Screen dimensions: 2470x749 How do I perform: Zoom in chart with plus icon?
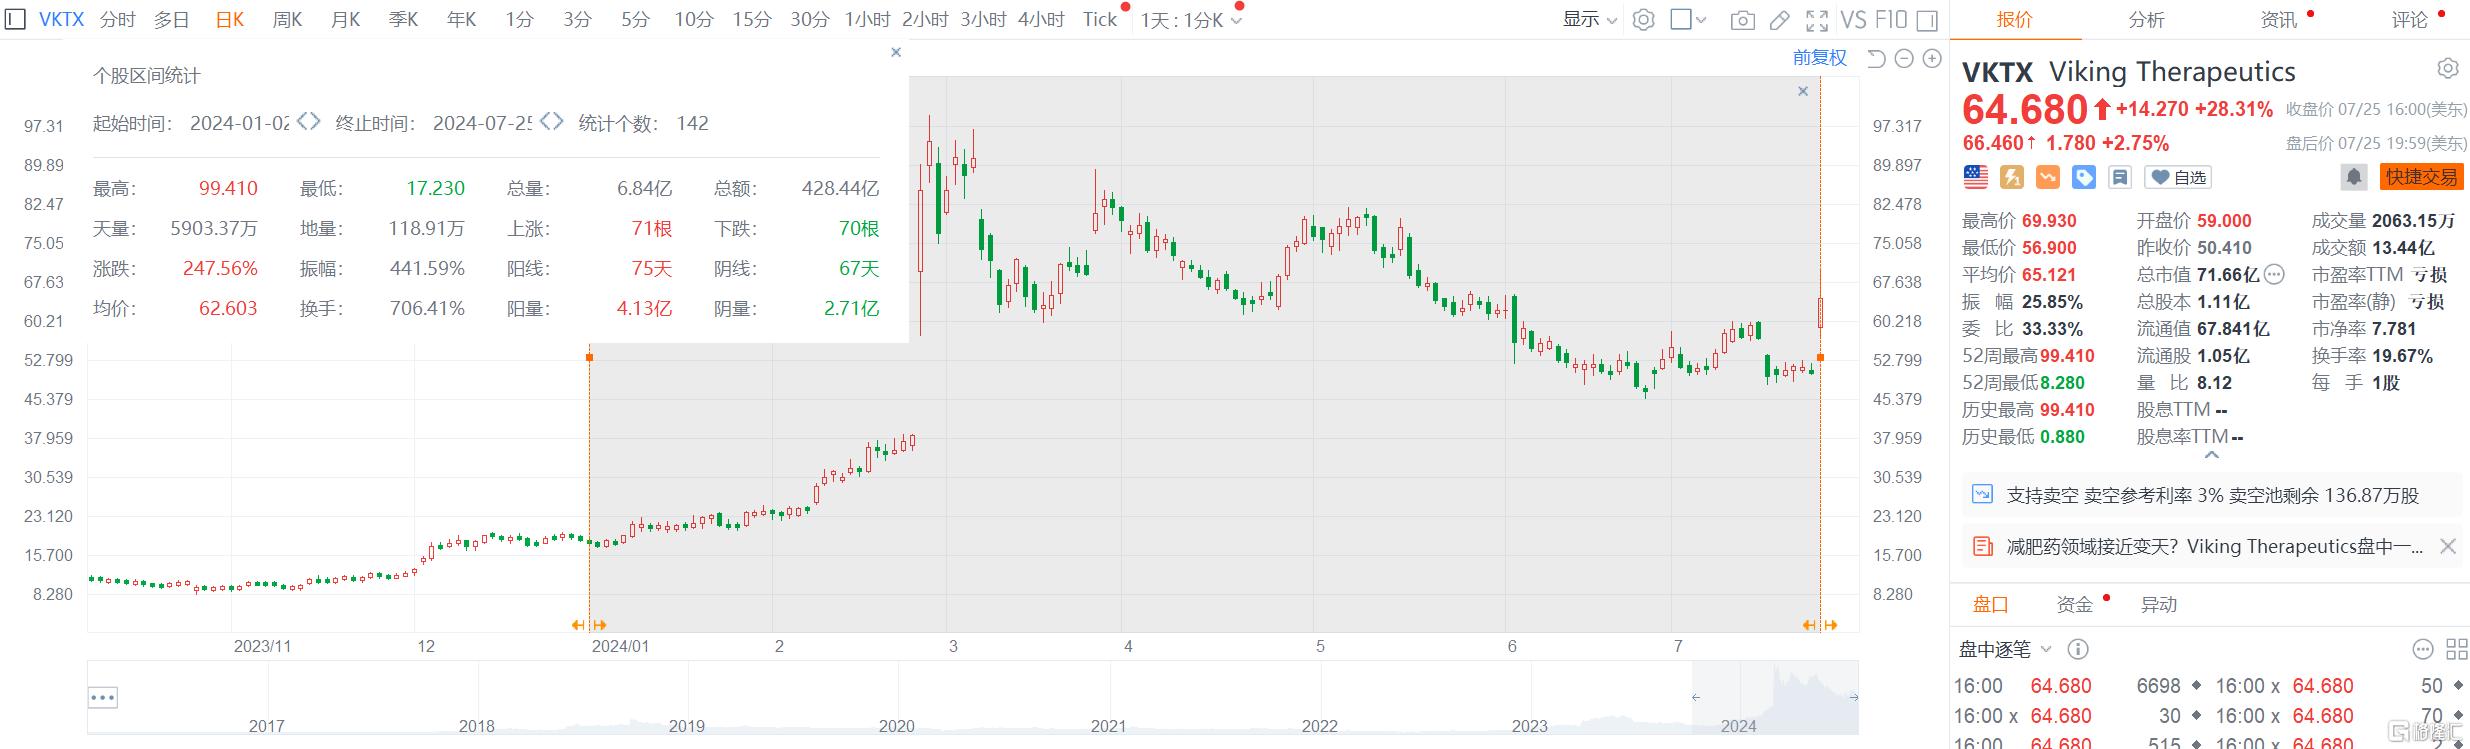tap(1931, 59)
